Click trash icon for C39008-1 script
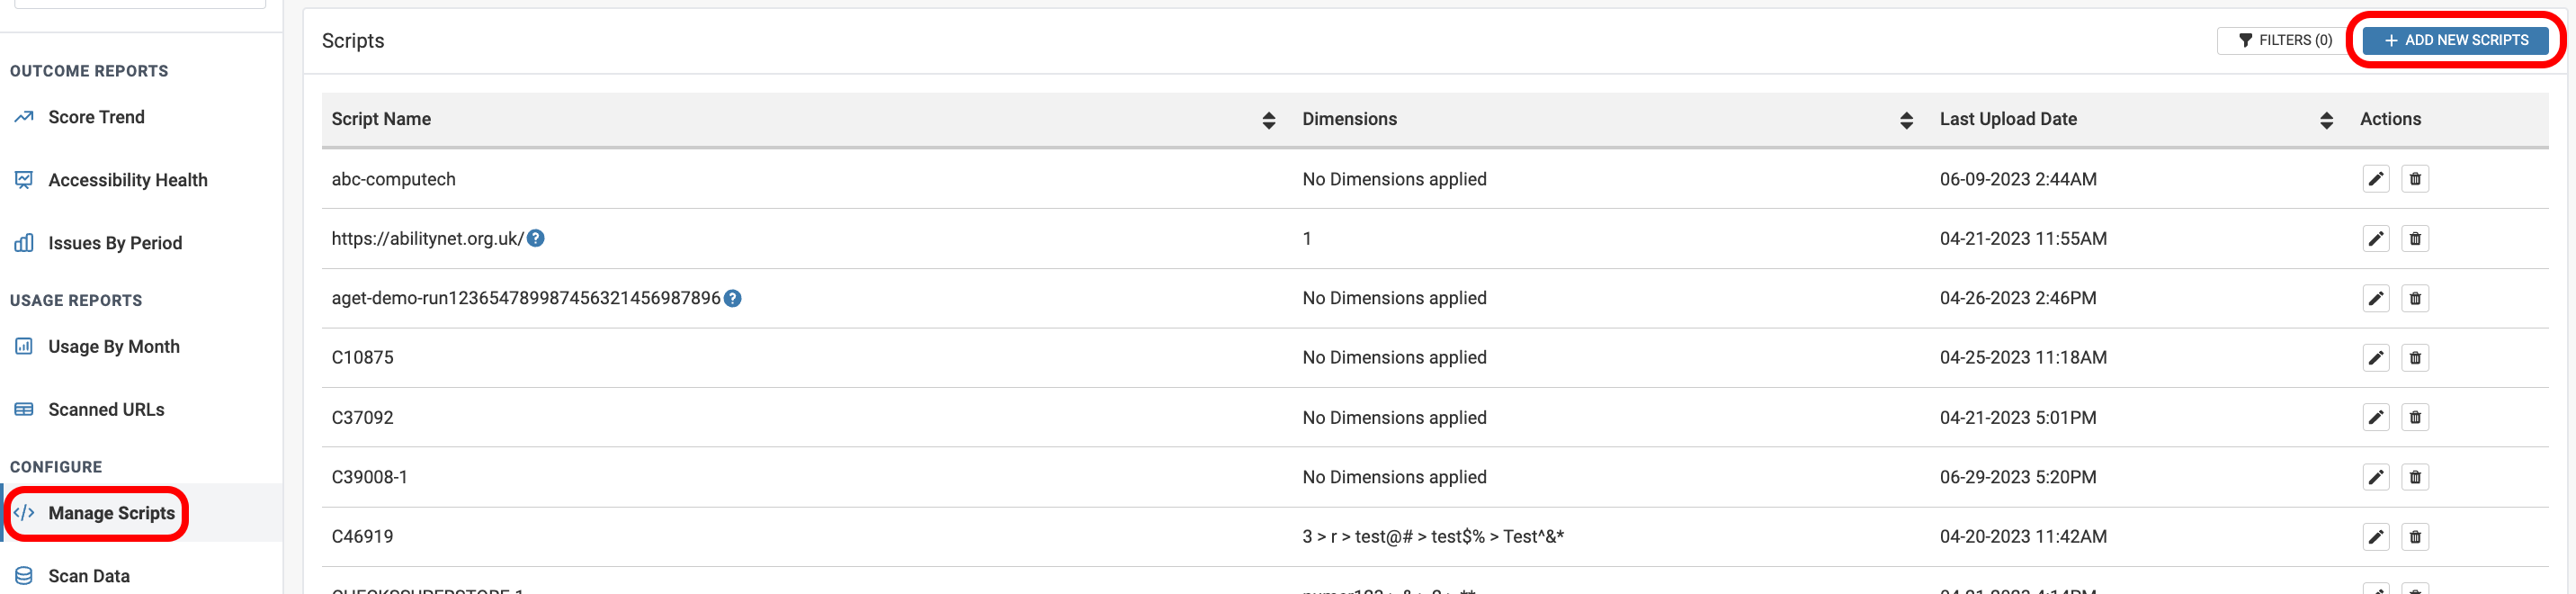2576x594 pixels. (2414, 477)
